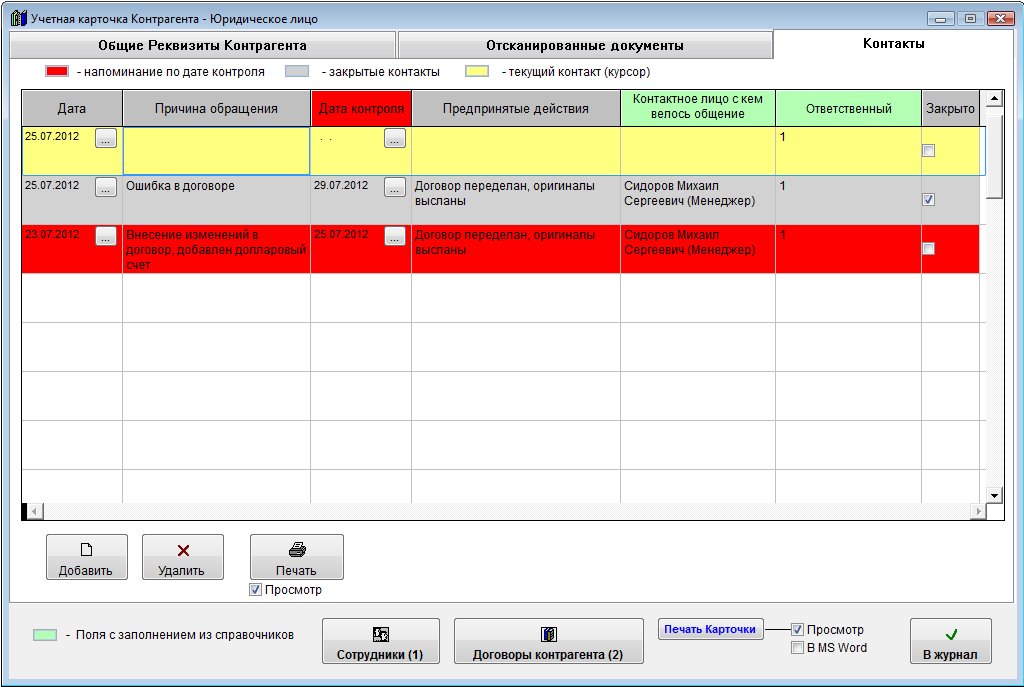Click vertical scrollbar down arrow
The image size is (1024, 687).
(994, 495)
